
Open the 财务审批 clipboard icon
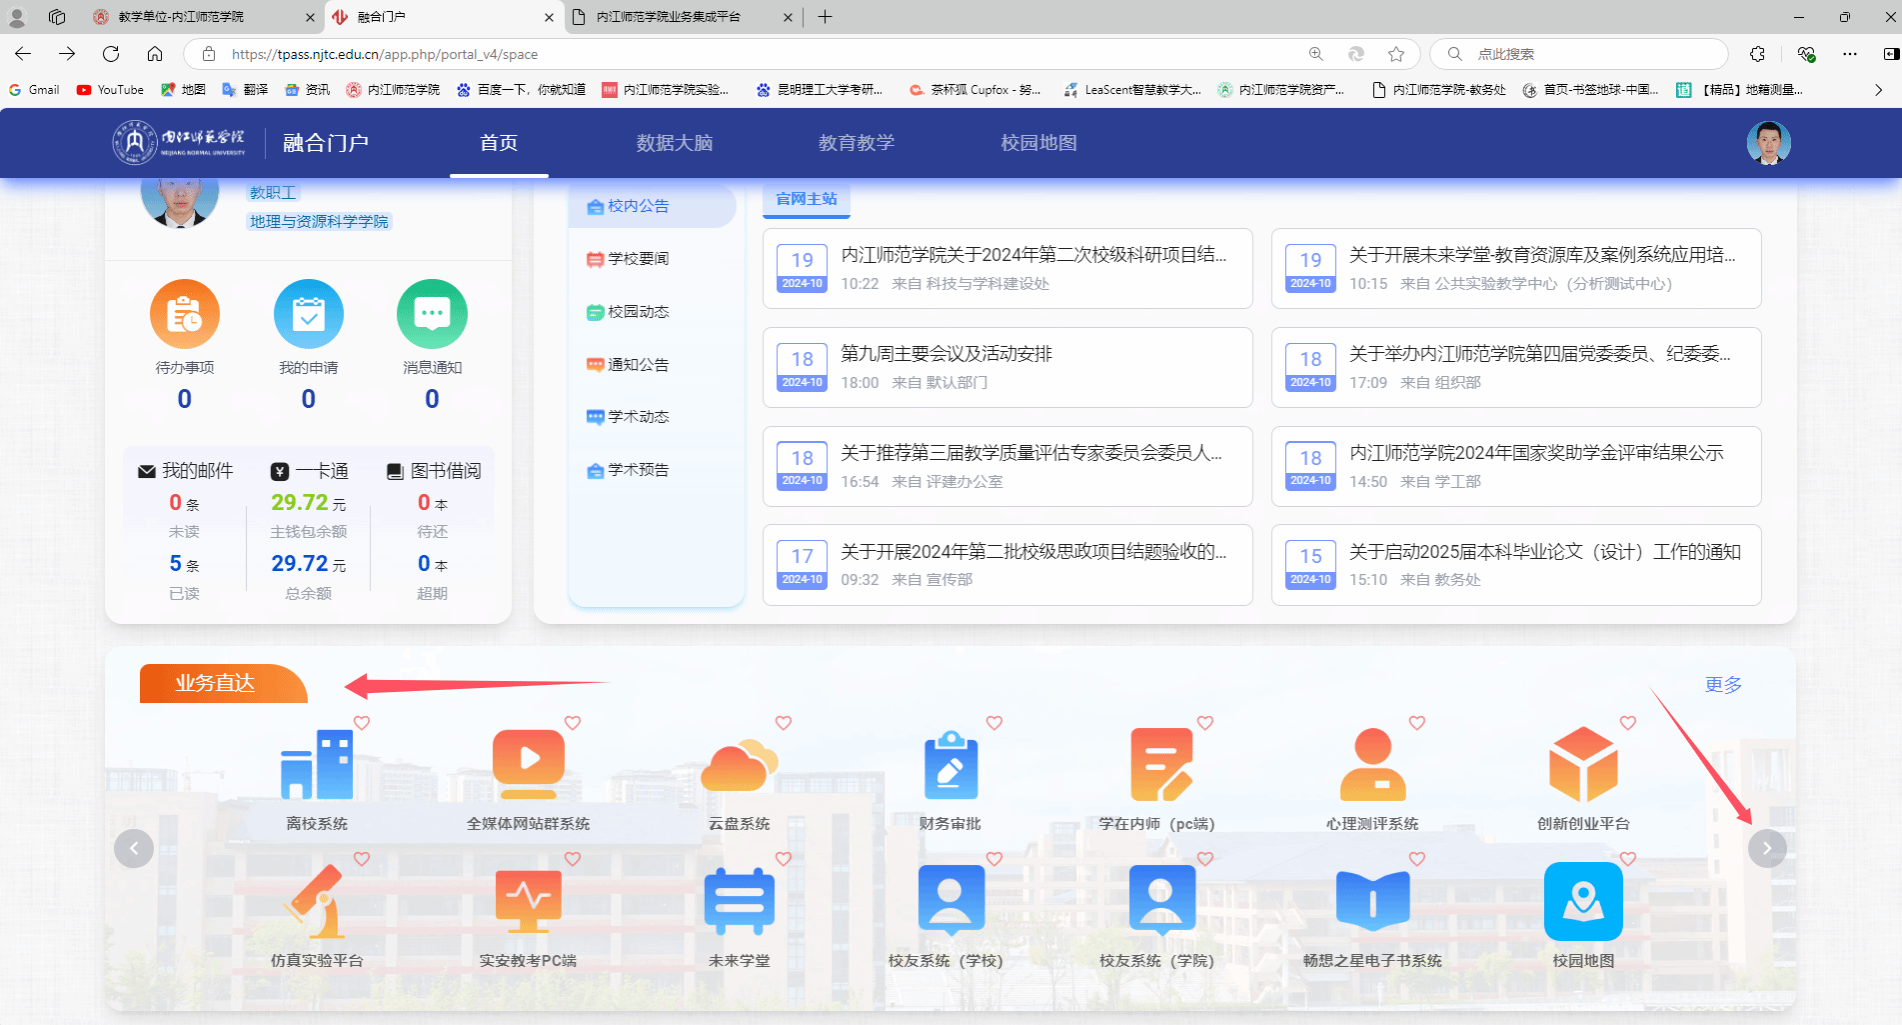(950, 765)
